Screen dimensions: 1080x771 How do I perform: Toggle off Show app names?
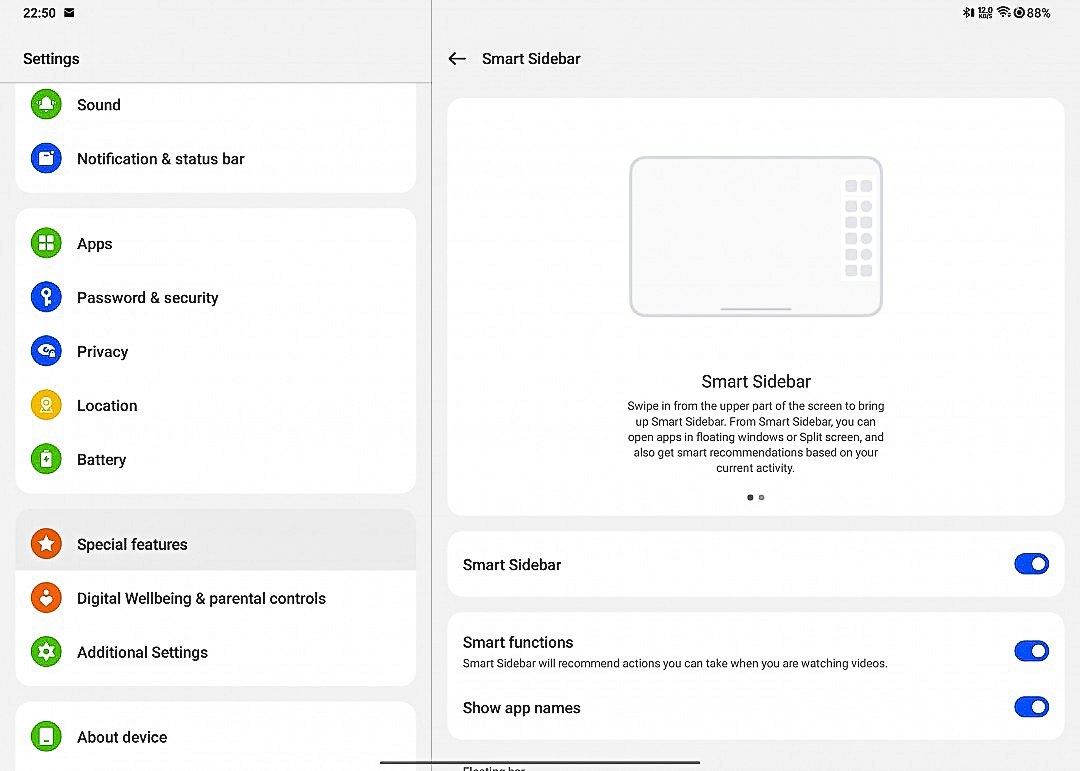[x=1031, y=707]
